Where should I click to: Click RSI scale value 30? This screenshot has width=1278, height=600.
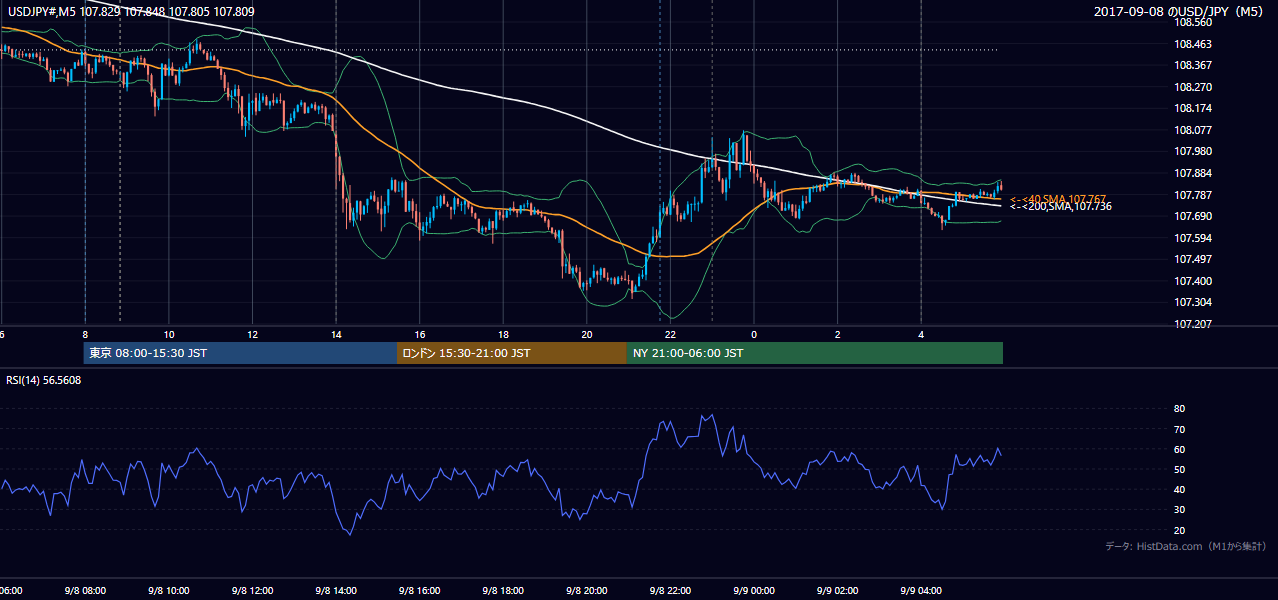[x=1179, y=510]
